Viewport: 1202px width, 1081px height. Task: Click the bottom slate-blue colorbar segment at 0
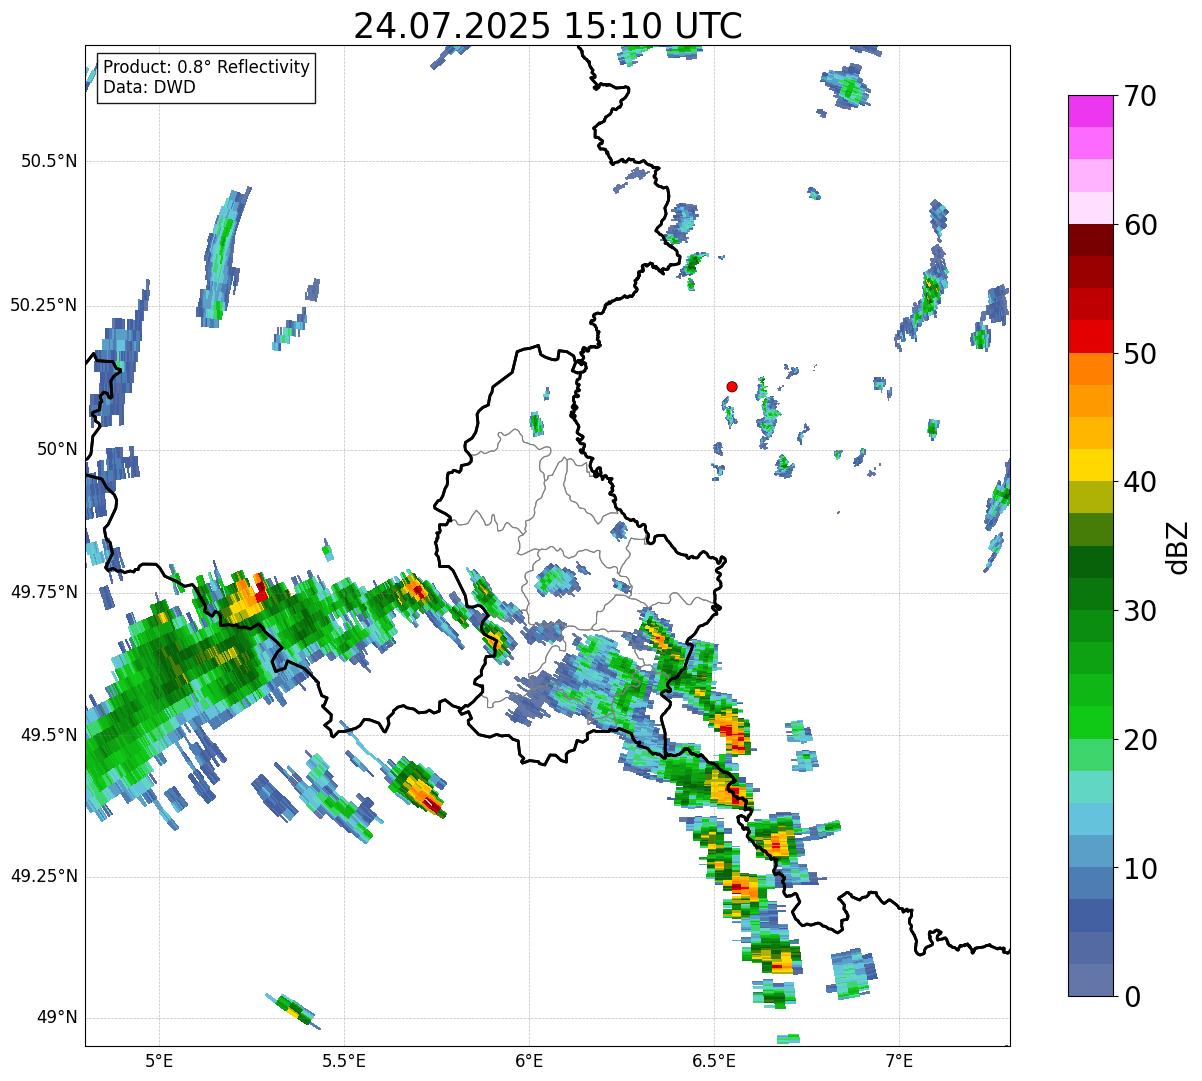(x=1090, y=980)
